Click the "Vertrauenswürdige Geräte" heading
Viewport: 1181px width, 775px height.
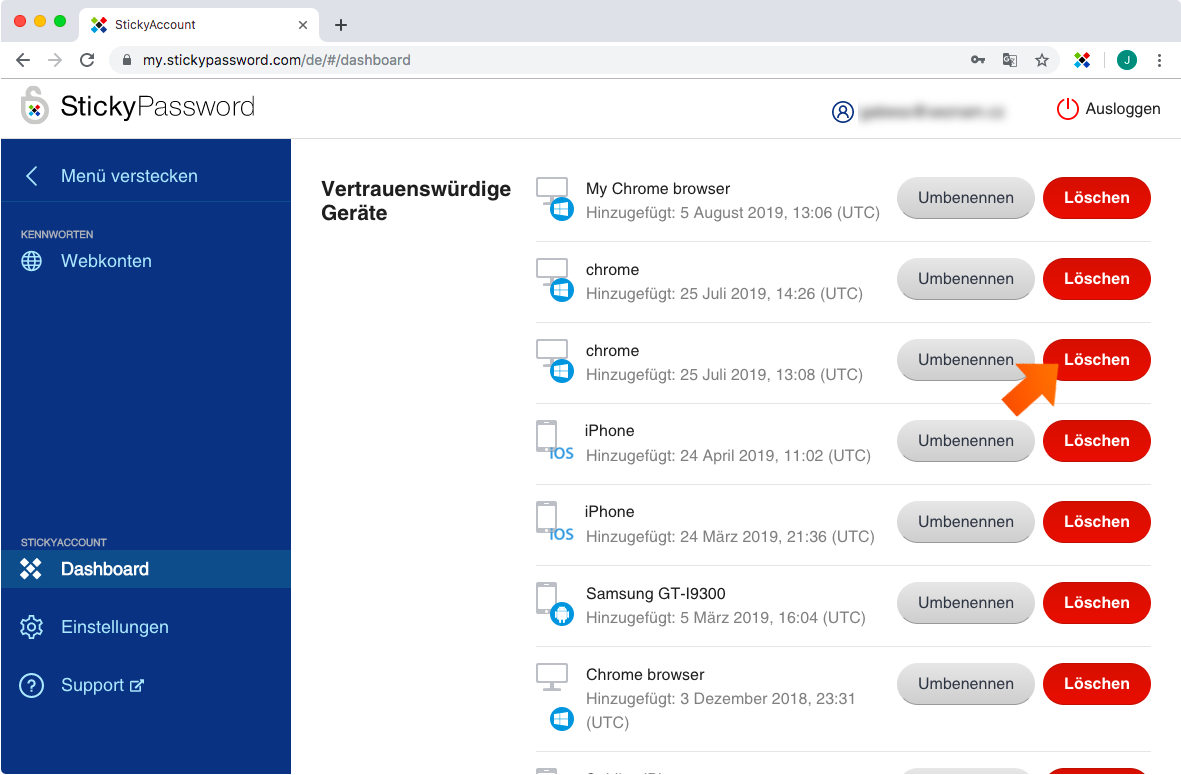pyautogui.click(x=417, y=201)
